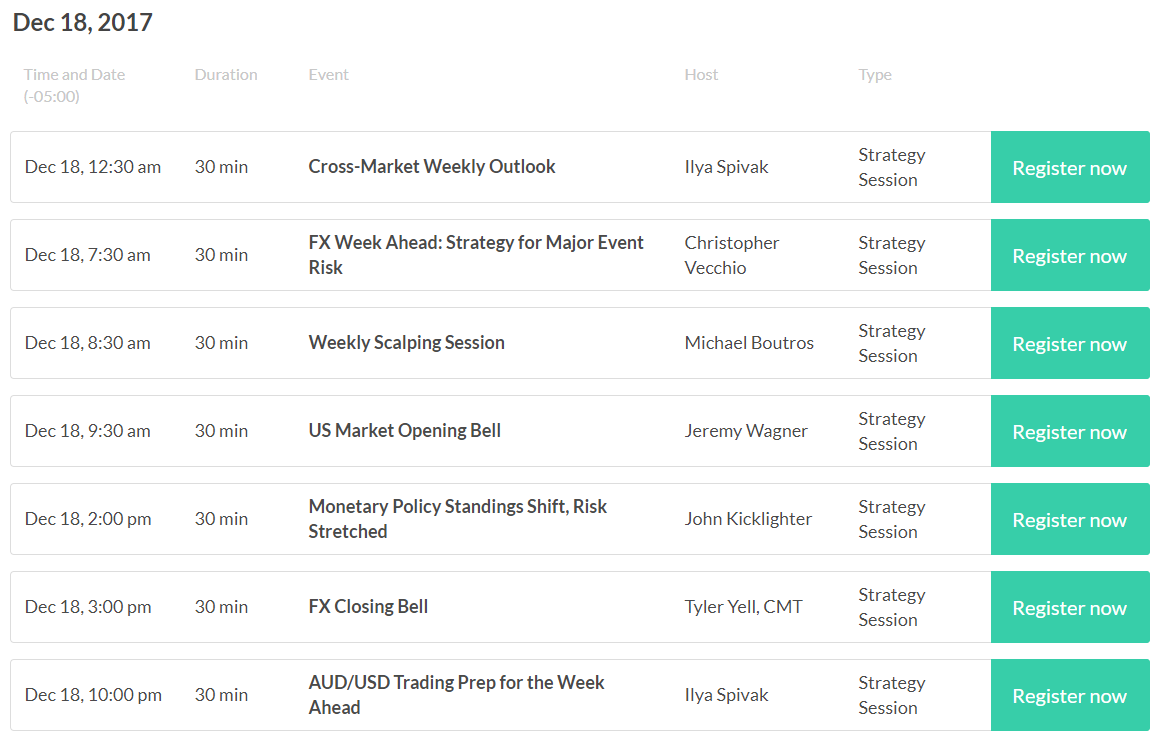Open FX Closing Bell event title
The image size is (1161, 741).
[x=368, y=607]
